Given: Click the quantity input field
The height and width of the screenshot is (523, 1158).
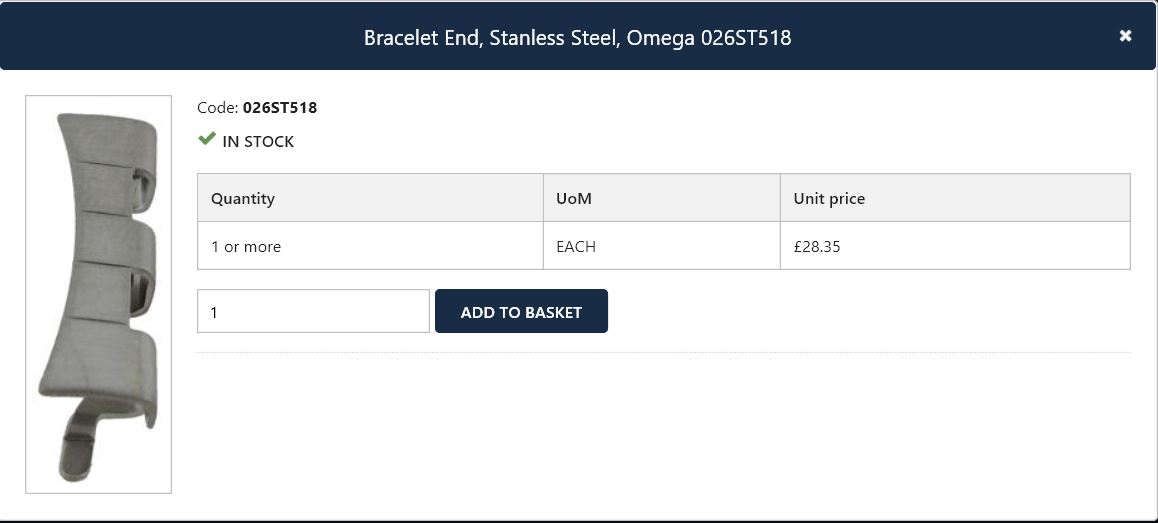Looking at the screenshot, I should click(313, 311).
